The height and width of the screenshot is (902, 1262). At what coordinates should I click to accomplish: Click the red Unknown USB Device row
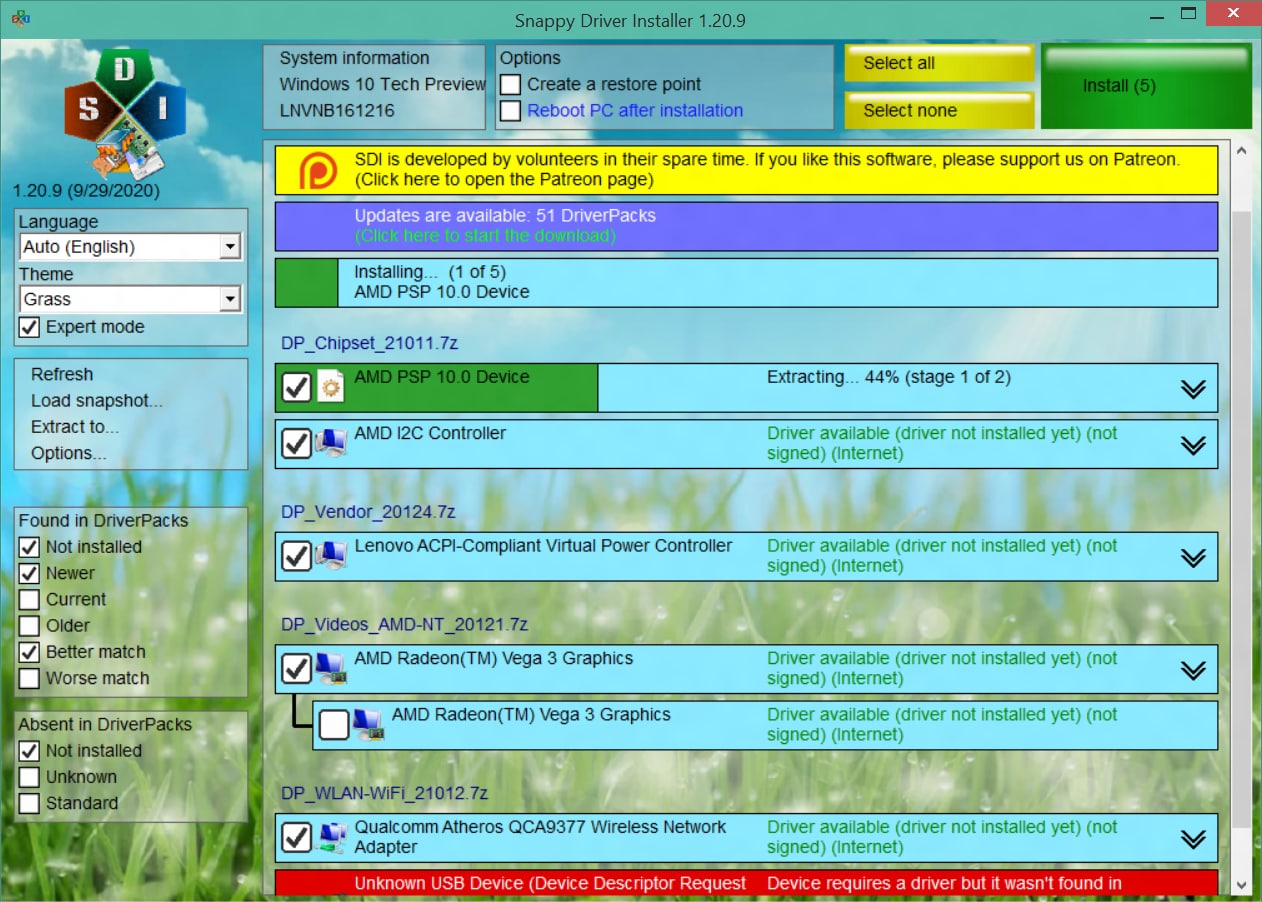[746, 882]
